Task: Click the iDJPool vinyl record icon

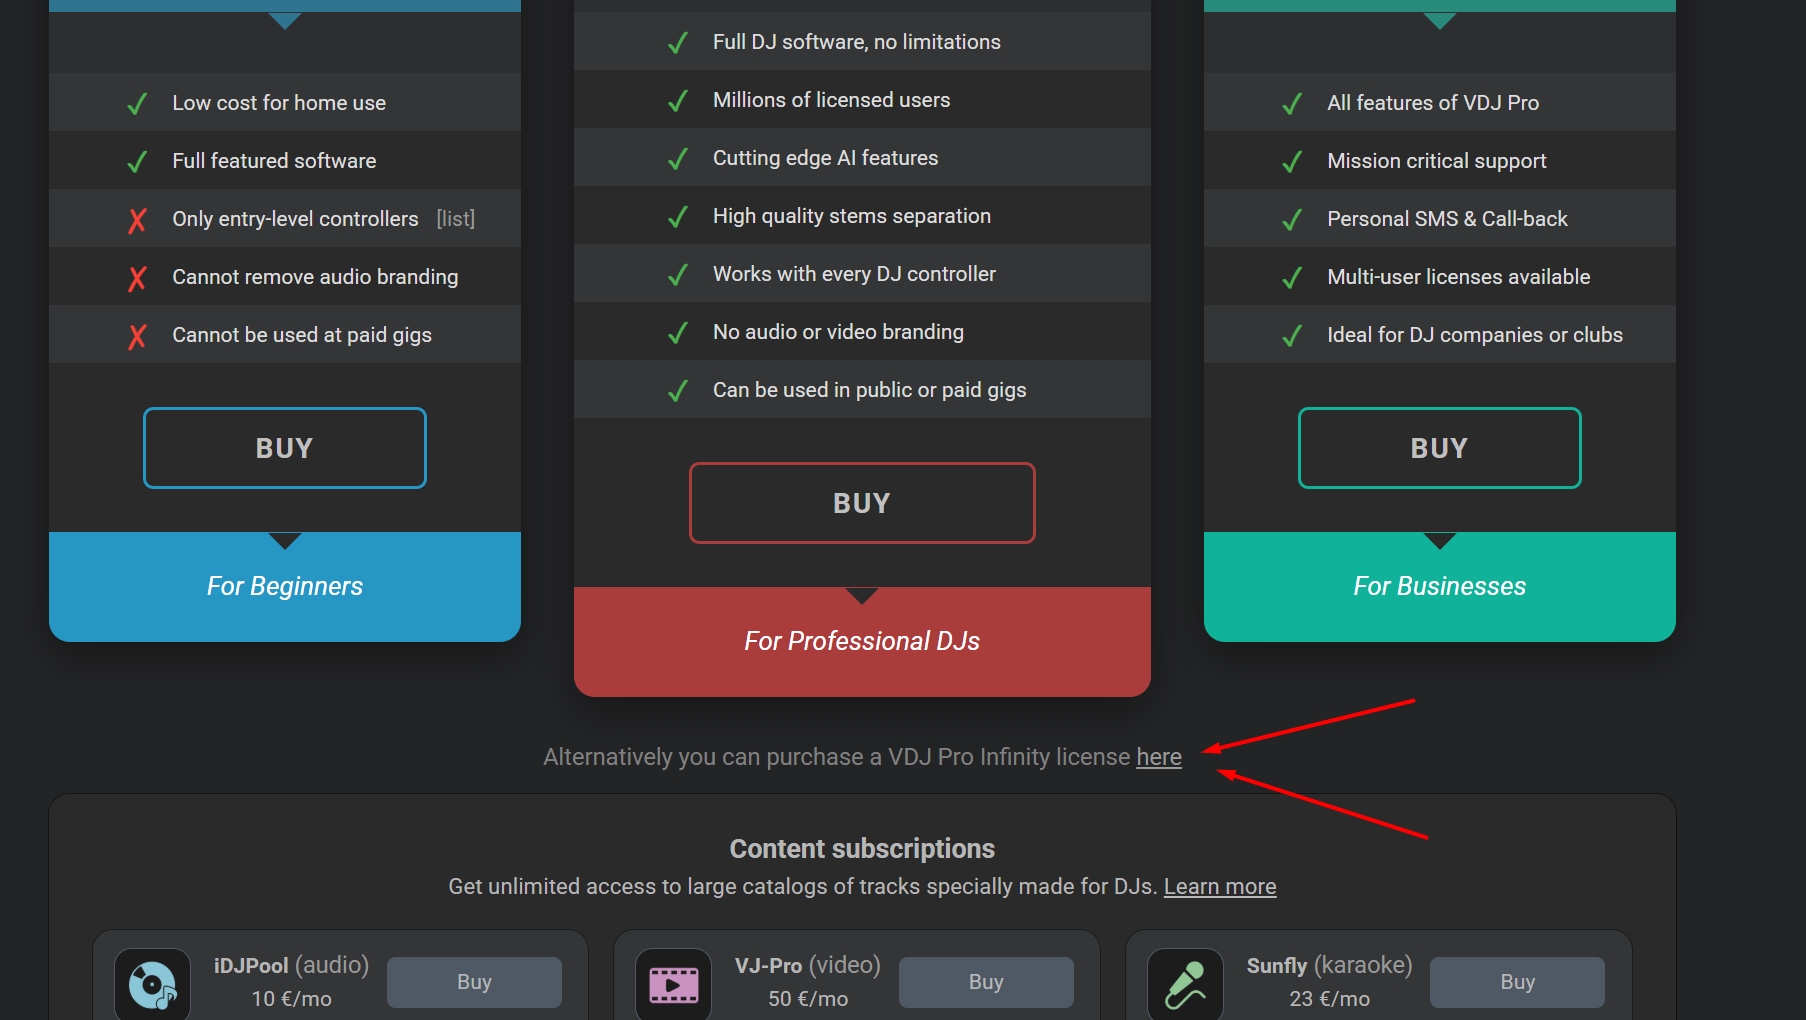Action: (153, 984)
